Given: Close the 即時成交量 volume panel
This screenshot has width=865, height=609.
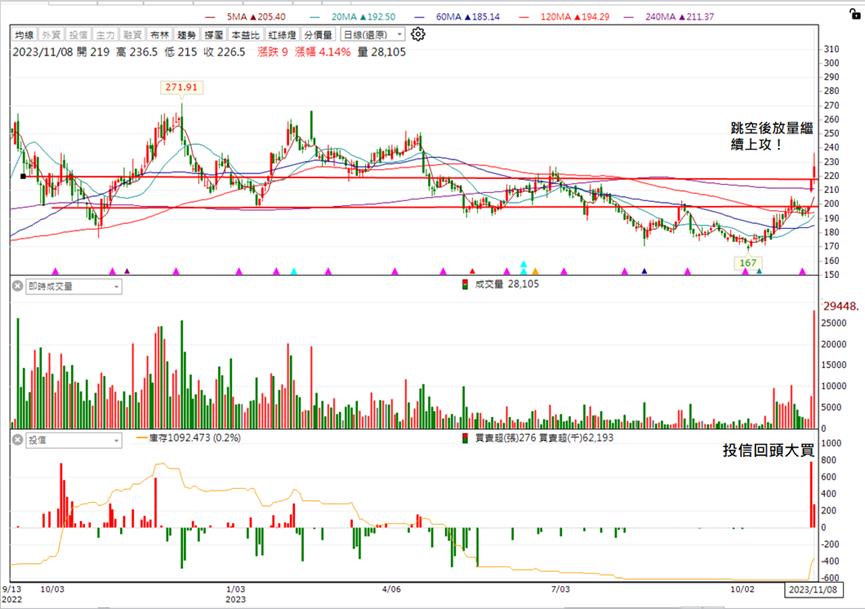Looking at the screenshot, I should (x=18, y=286).
